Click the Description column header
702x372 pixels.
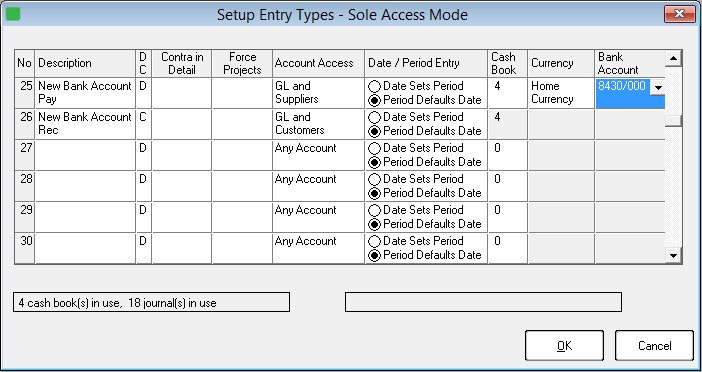pos(85,64)
